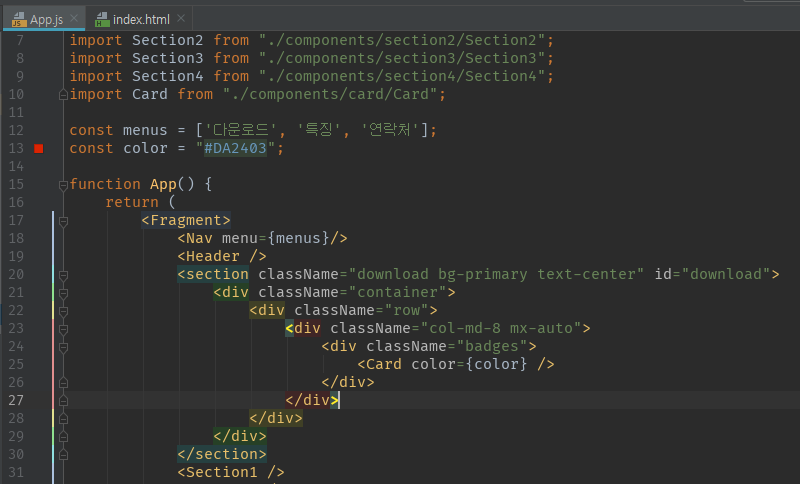This screenshot has height=484, width=800.
Task: Click the '연락처' string on line 12
Action: [390, 131]
